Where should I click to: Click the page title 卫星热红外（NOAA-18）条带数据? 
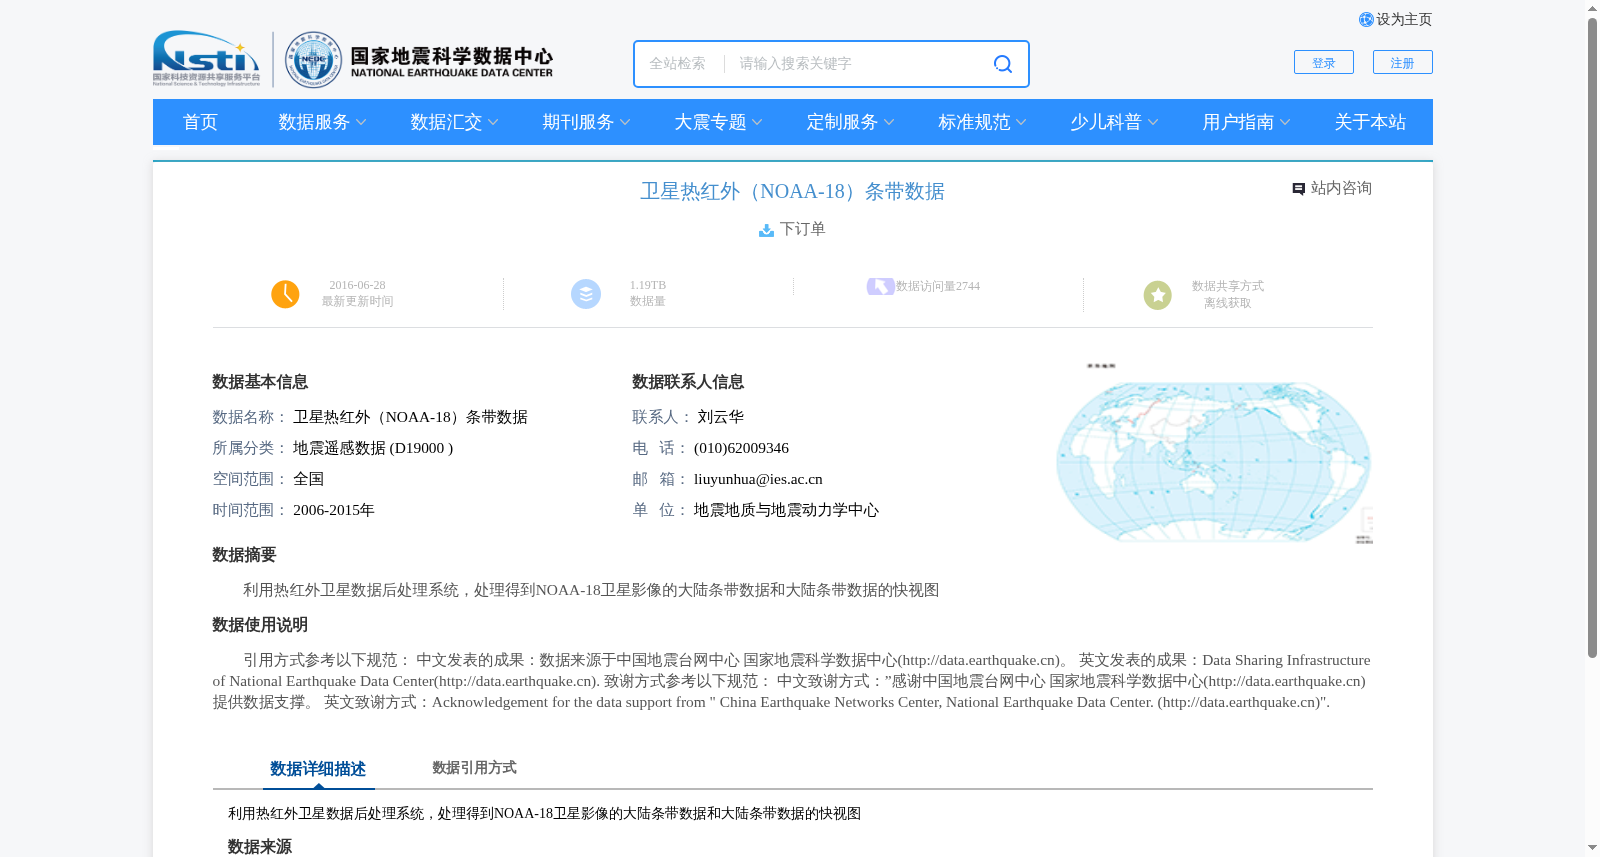coord(792,191)
